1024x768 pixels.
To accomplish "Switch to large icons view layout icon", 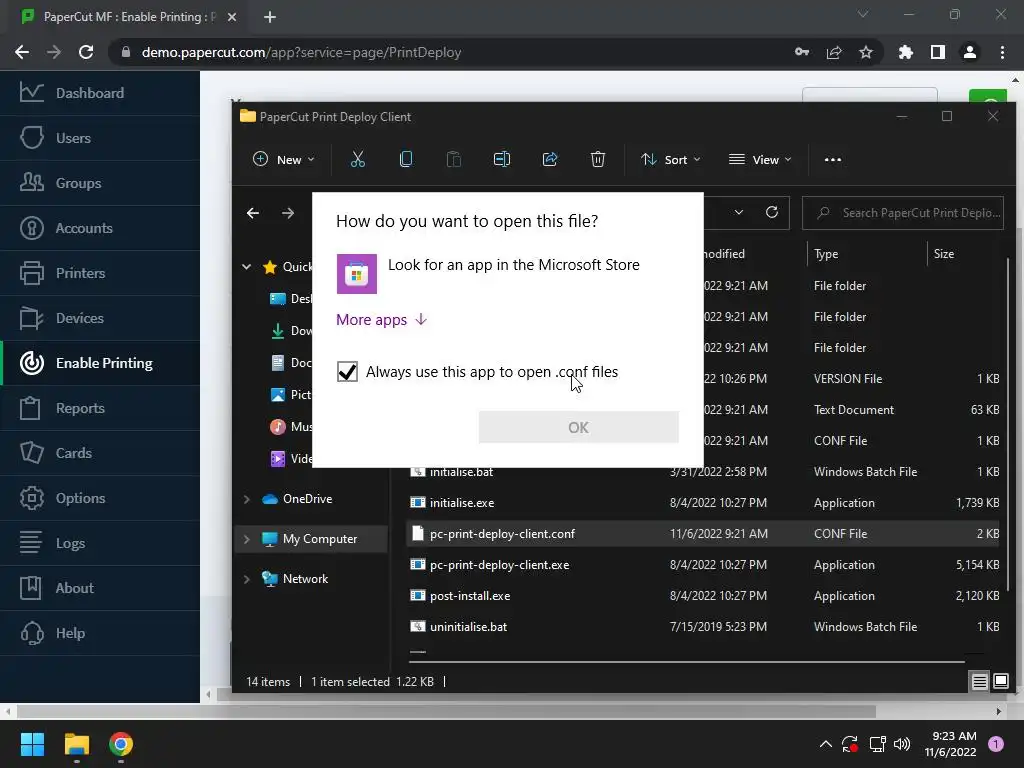I will click(x=1000, y=682).
